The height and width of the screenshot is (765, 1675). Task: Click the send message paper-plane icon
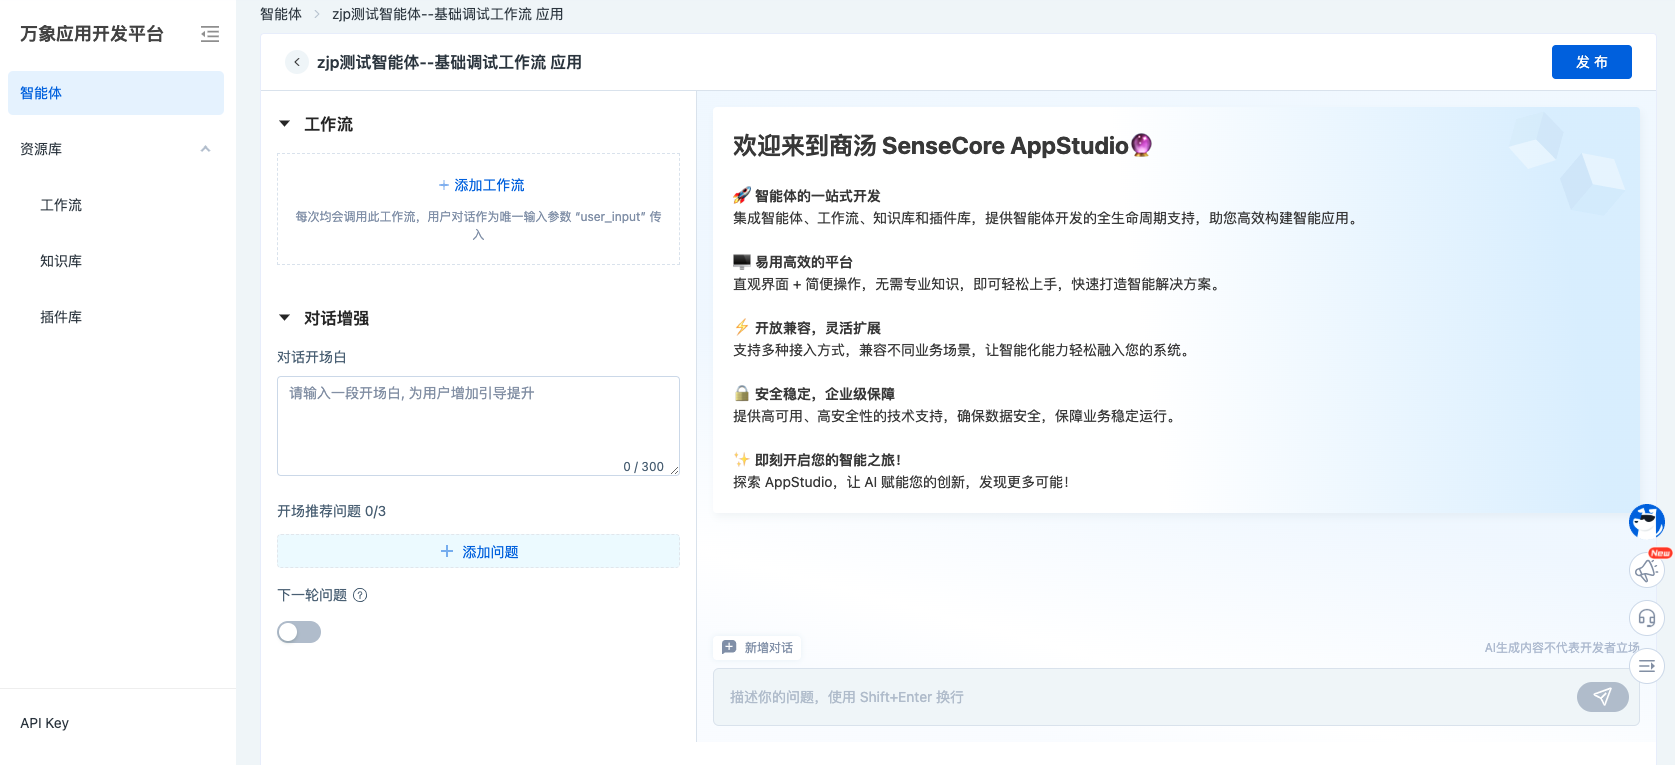click(1602, 697)
